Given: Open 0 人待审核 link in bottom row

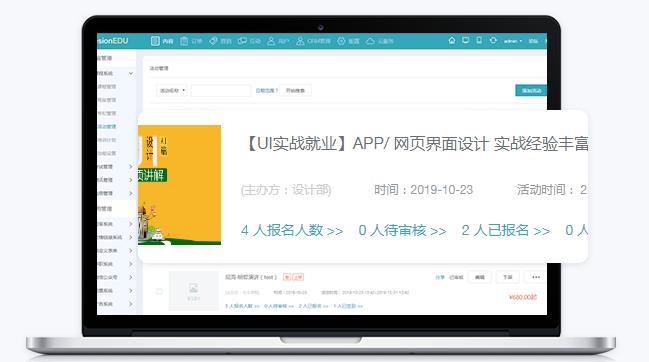Looking at the screenshot, I should pyautogui.click(x=279, y=306).
